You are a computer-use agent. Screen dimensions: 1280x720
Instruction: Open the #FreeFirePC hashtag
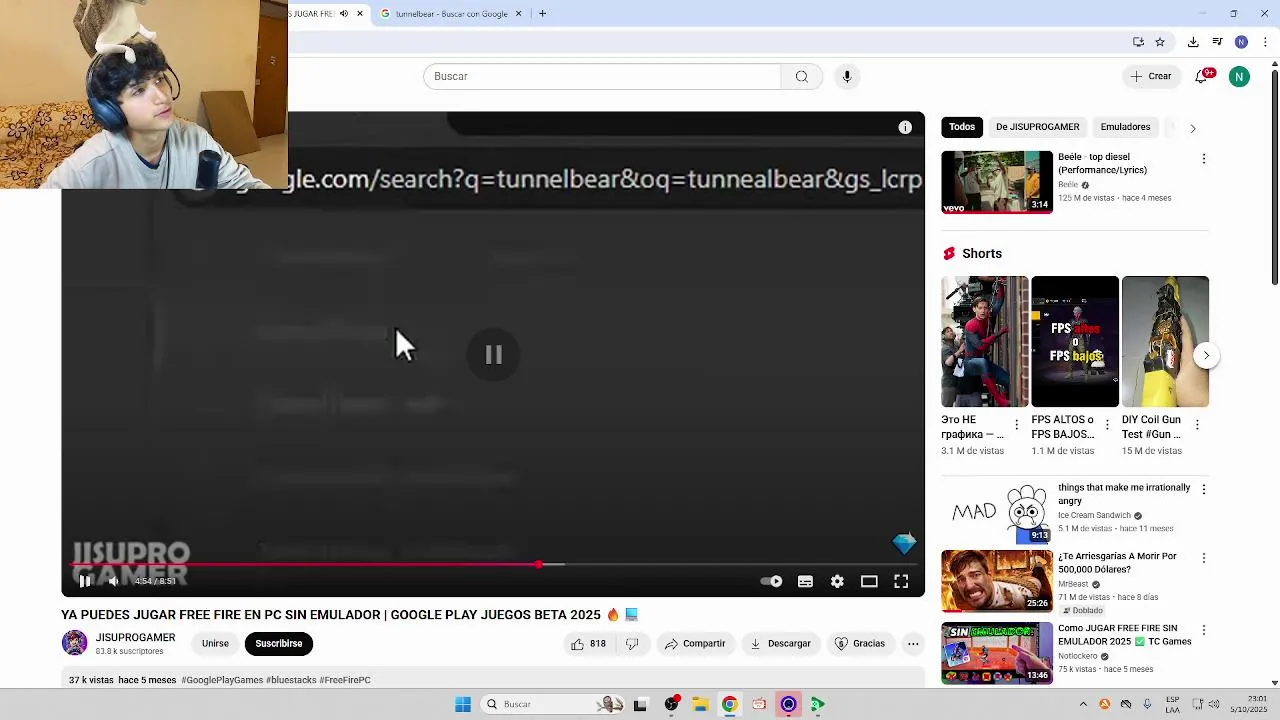(345, 680)
